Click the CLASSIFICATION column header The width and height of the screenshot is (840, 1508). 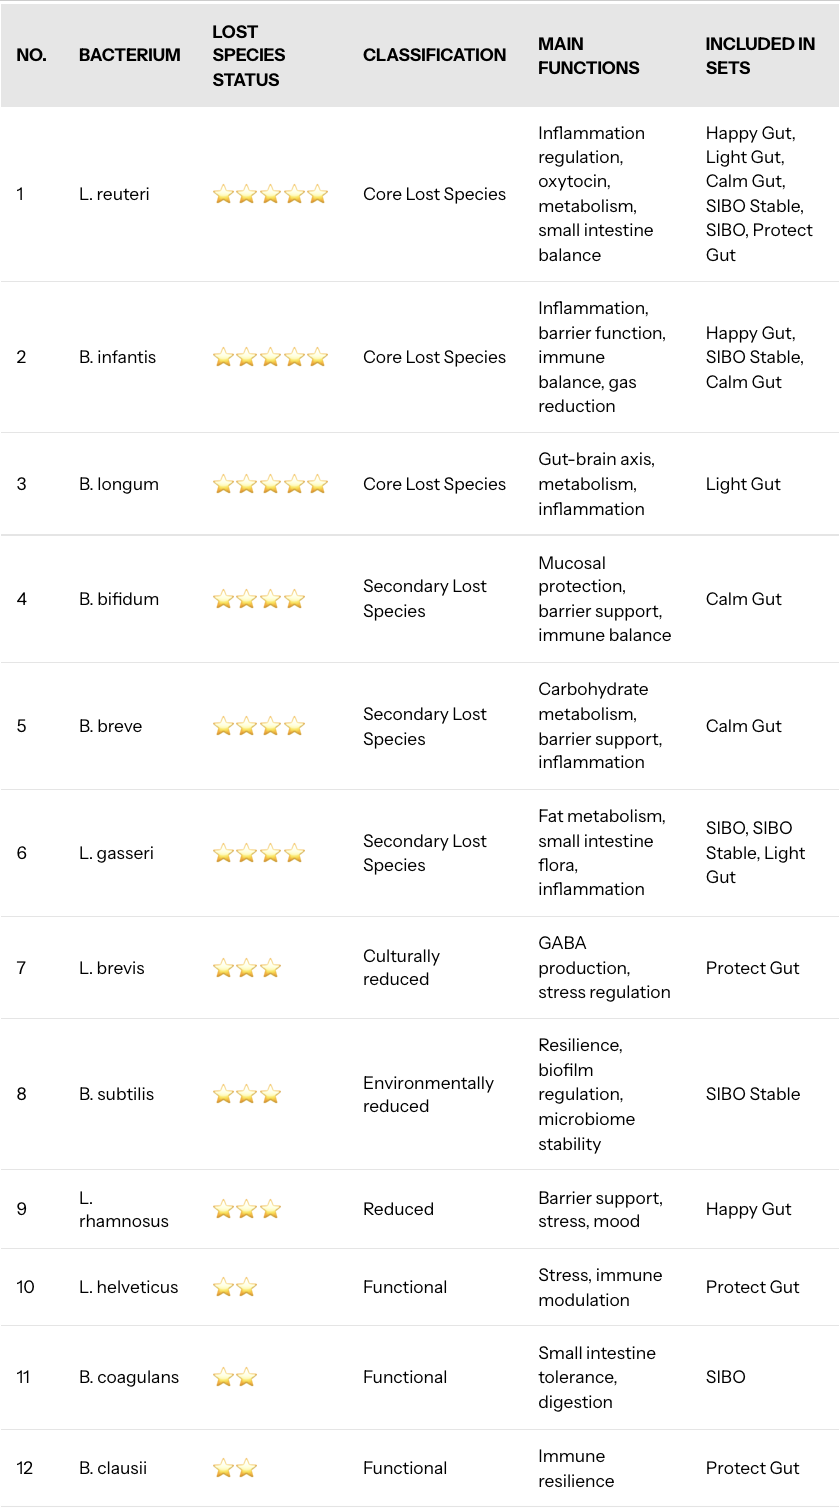[x=434, y=55]
